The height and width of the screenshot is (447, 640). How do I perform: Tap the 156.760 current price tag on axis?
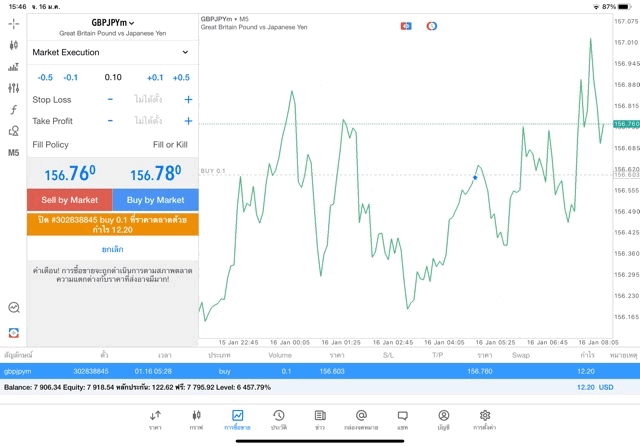coord(627,124)
